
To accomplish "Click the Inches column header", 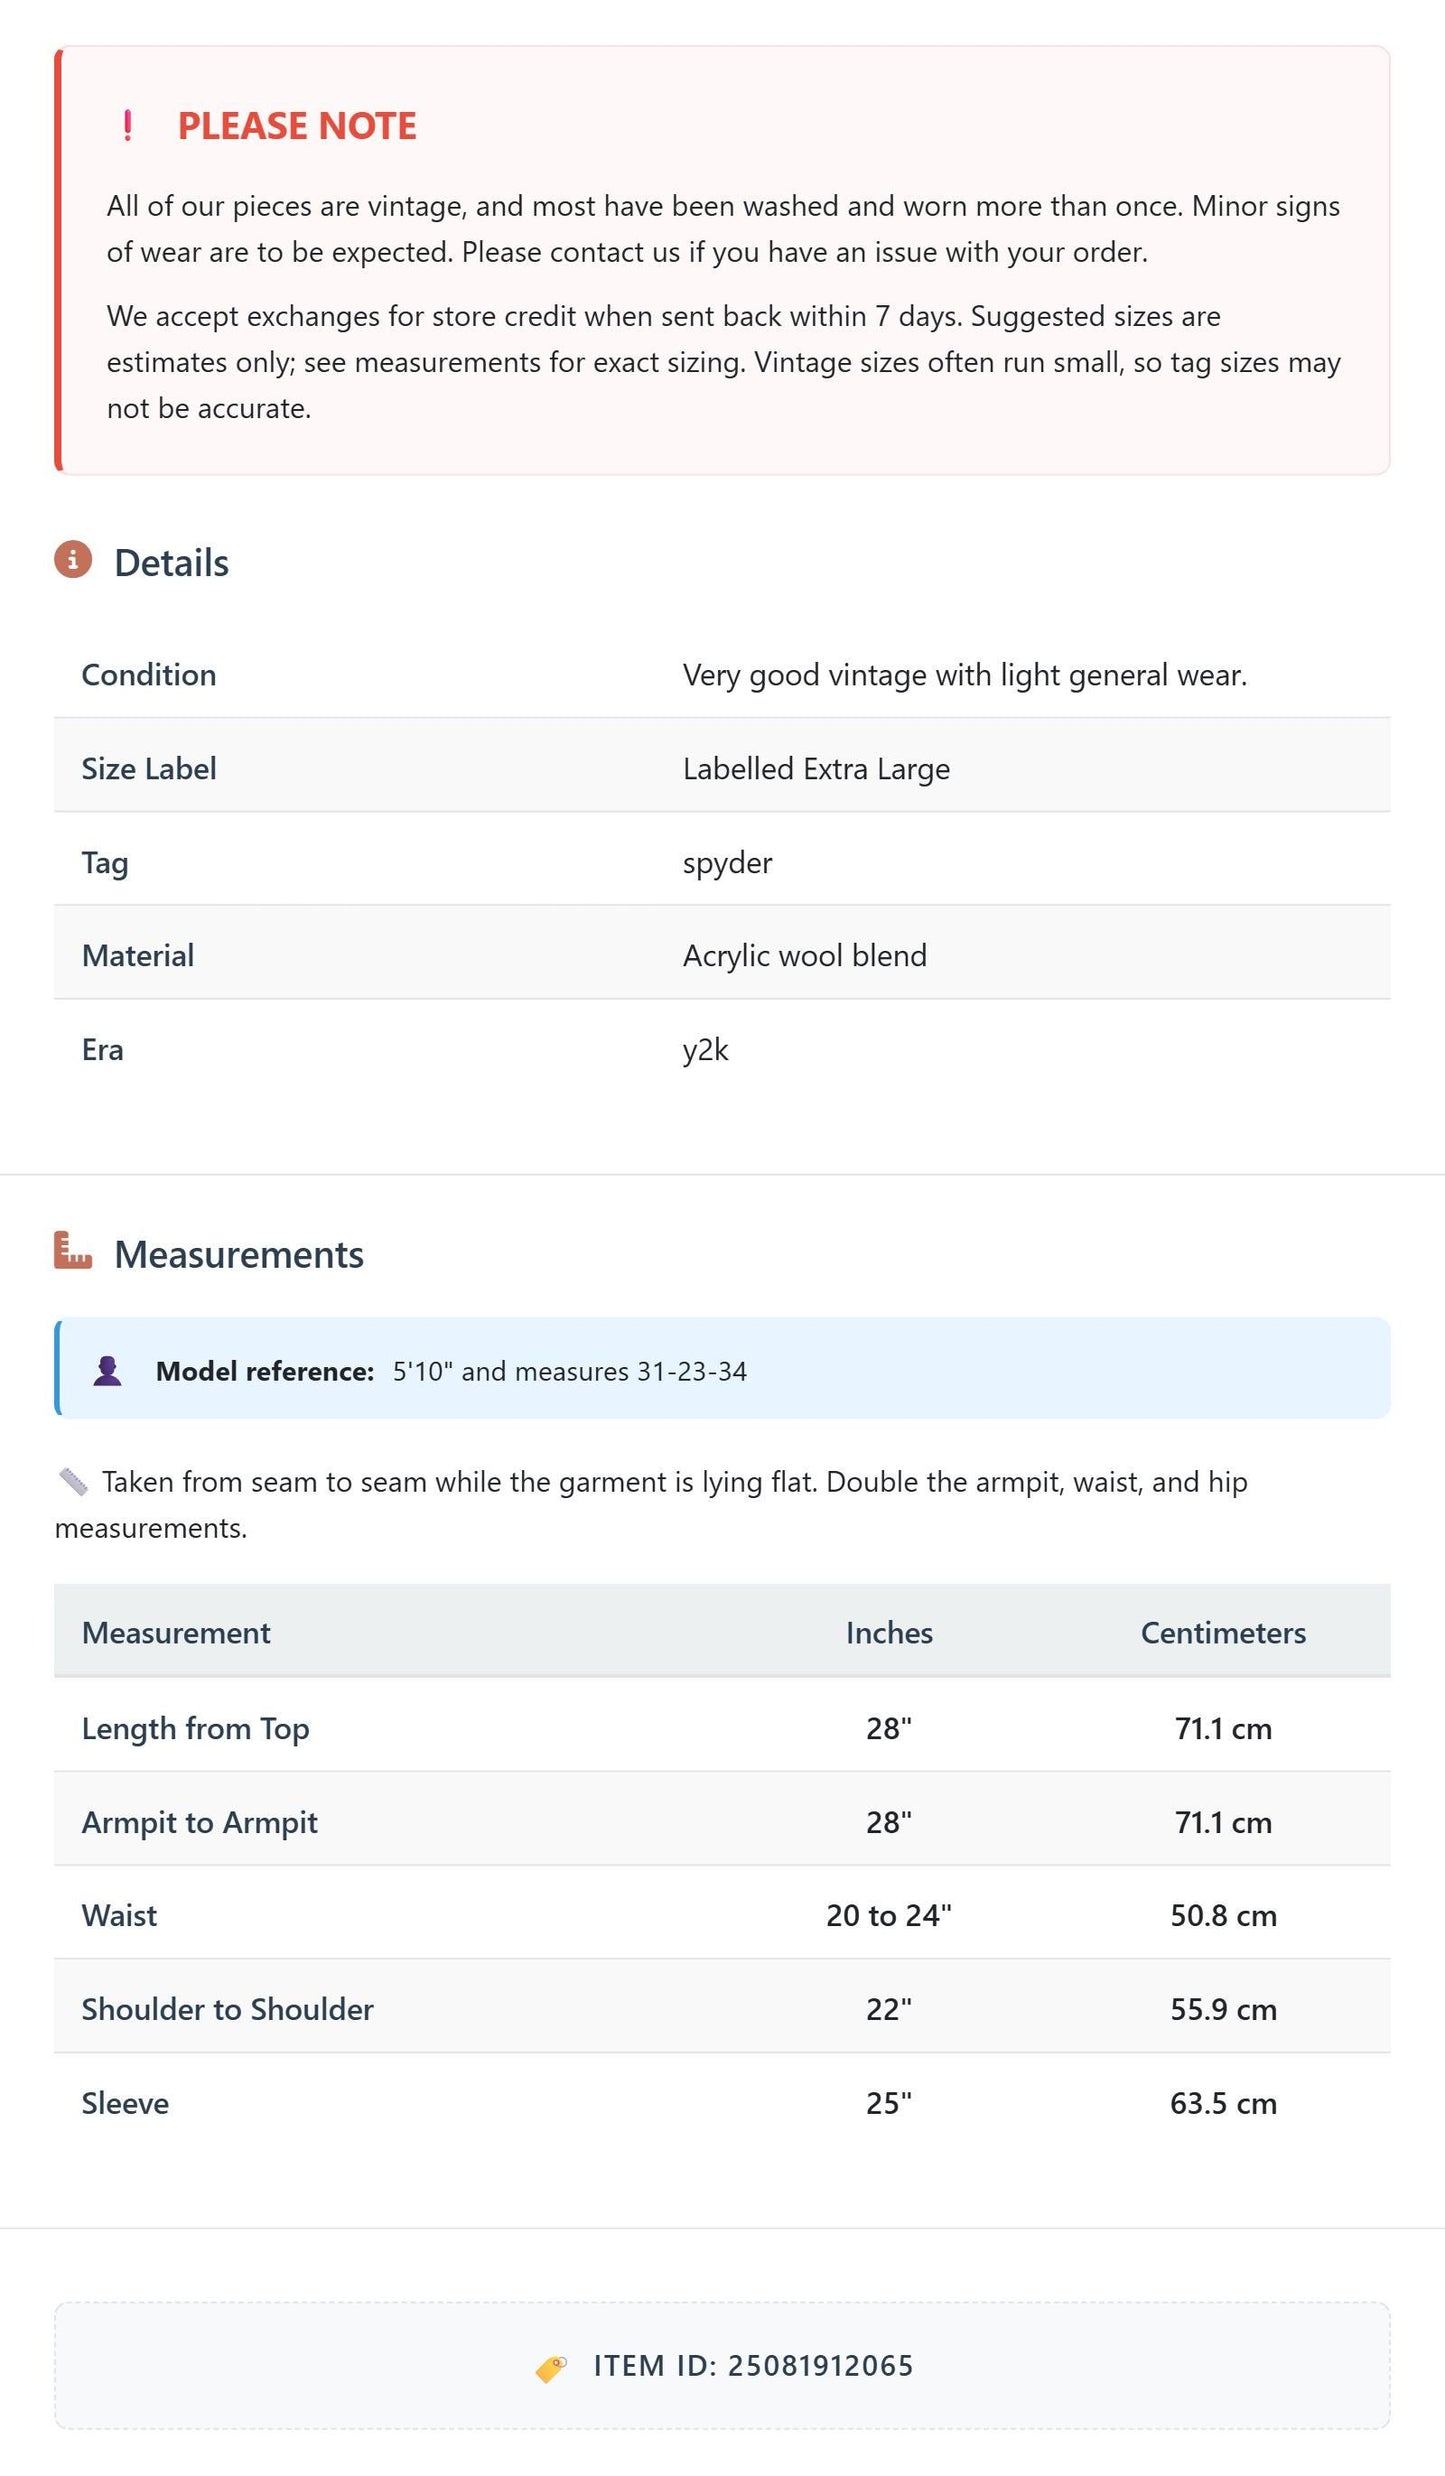I will 889,1633.
